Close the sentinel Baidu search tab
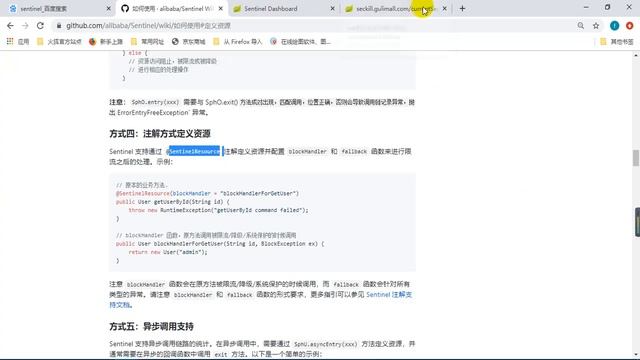 (109, 9)
